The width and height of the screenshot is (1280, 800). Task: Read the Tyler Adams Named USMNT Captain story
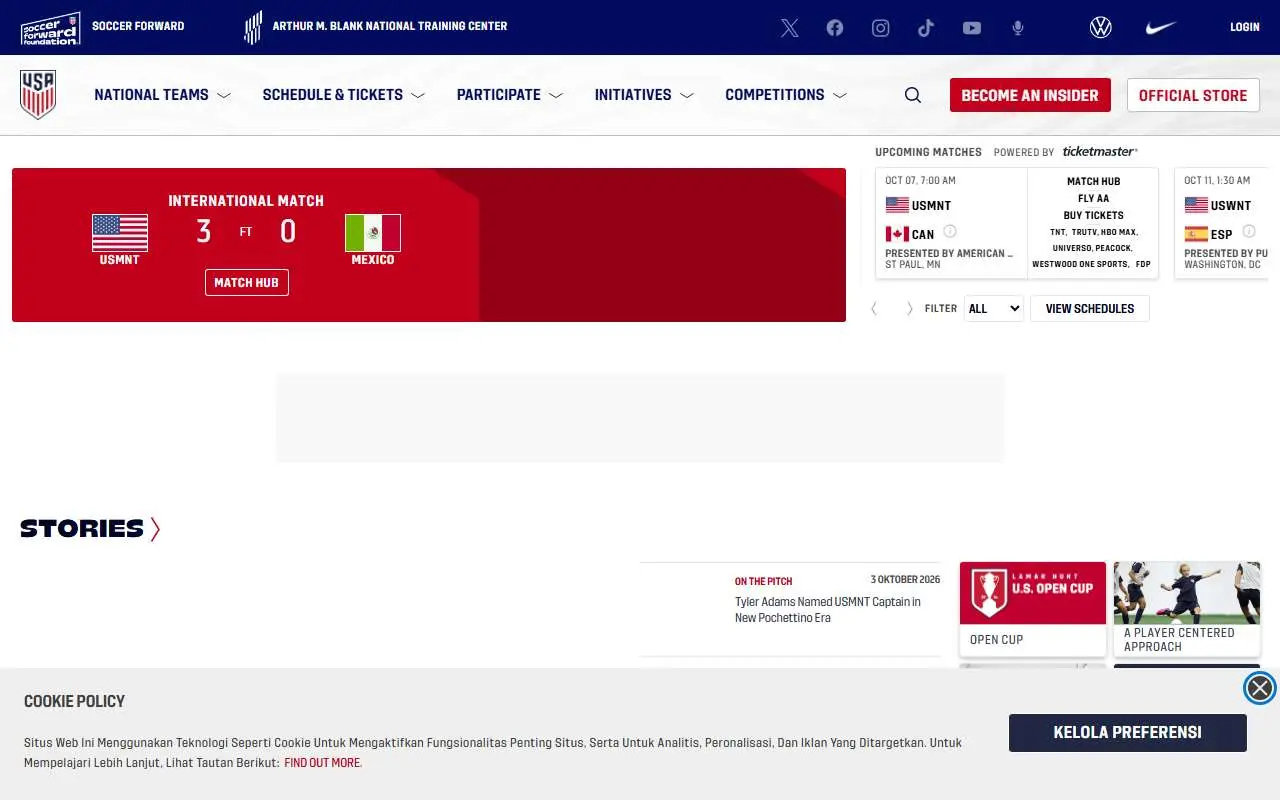(828, 610)
